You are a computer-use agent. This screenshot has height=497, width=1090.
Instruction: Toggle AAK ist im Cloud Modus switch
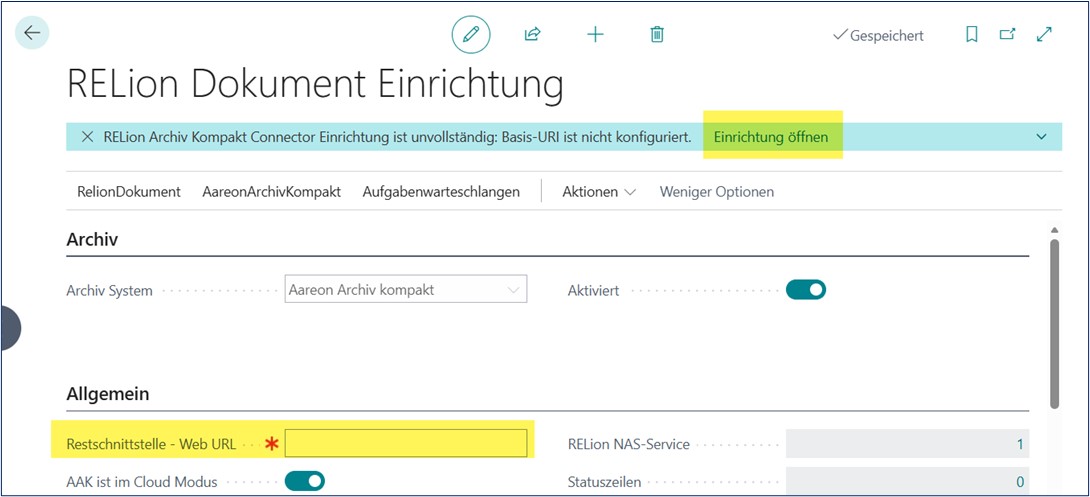tap(305, 480)
